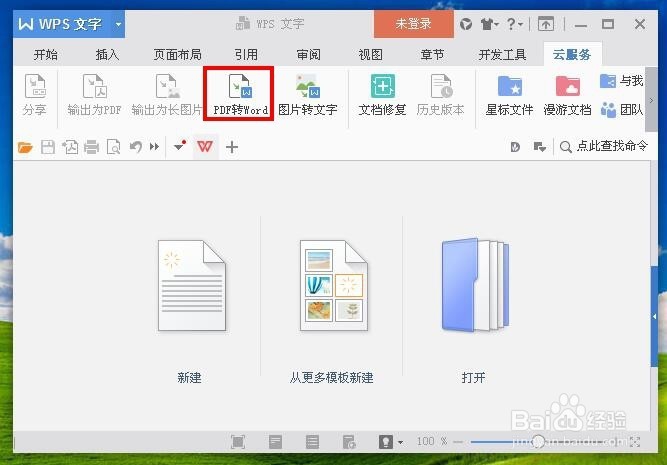Click the skin shirt icon in title bar
667x465 pixels.
[x=487, y=24]
